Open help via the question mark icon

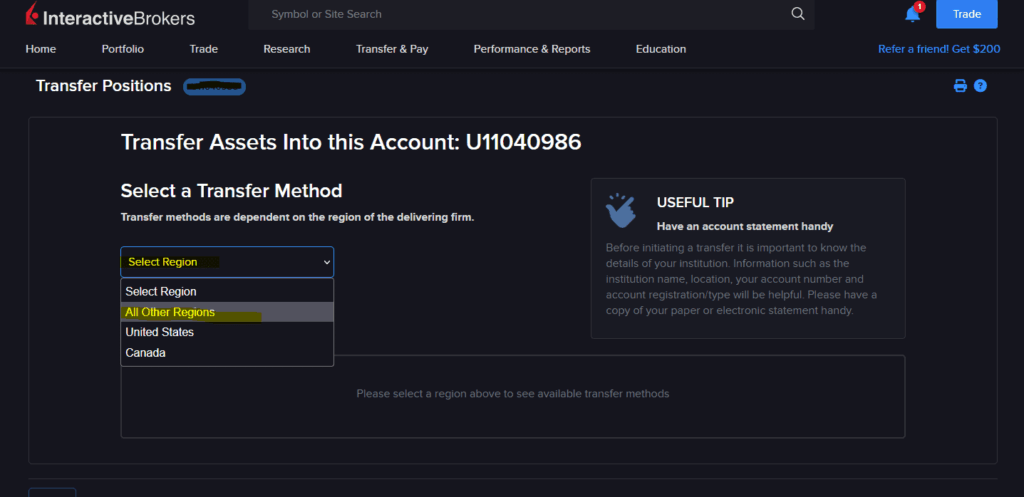(980, 86)
